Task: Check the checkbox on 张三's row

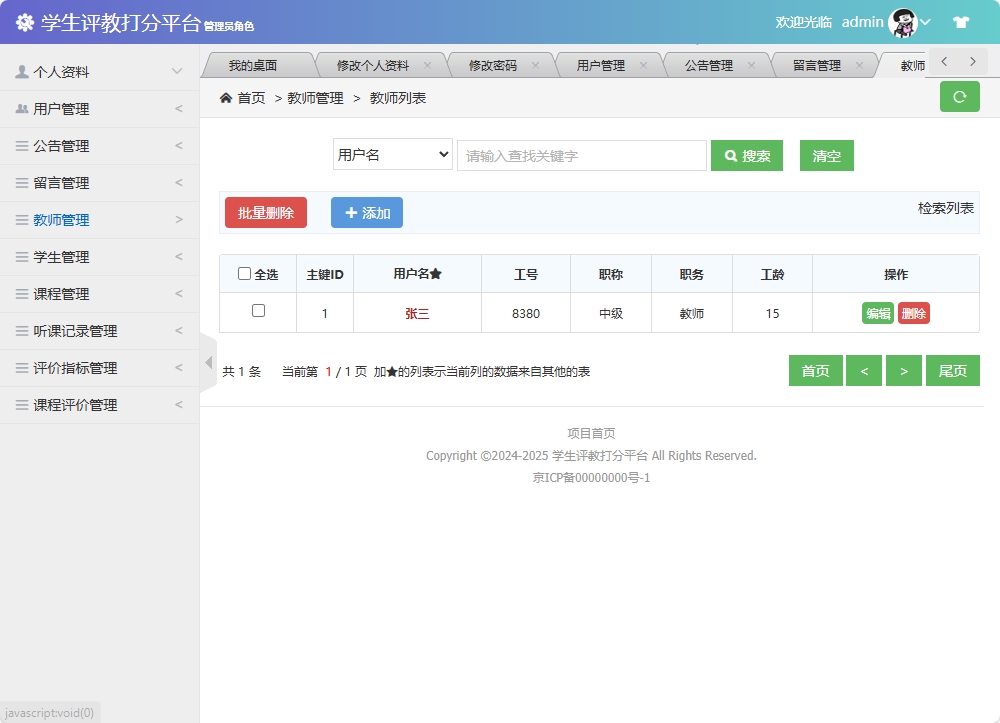Action: coord(257,312)
